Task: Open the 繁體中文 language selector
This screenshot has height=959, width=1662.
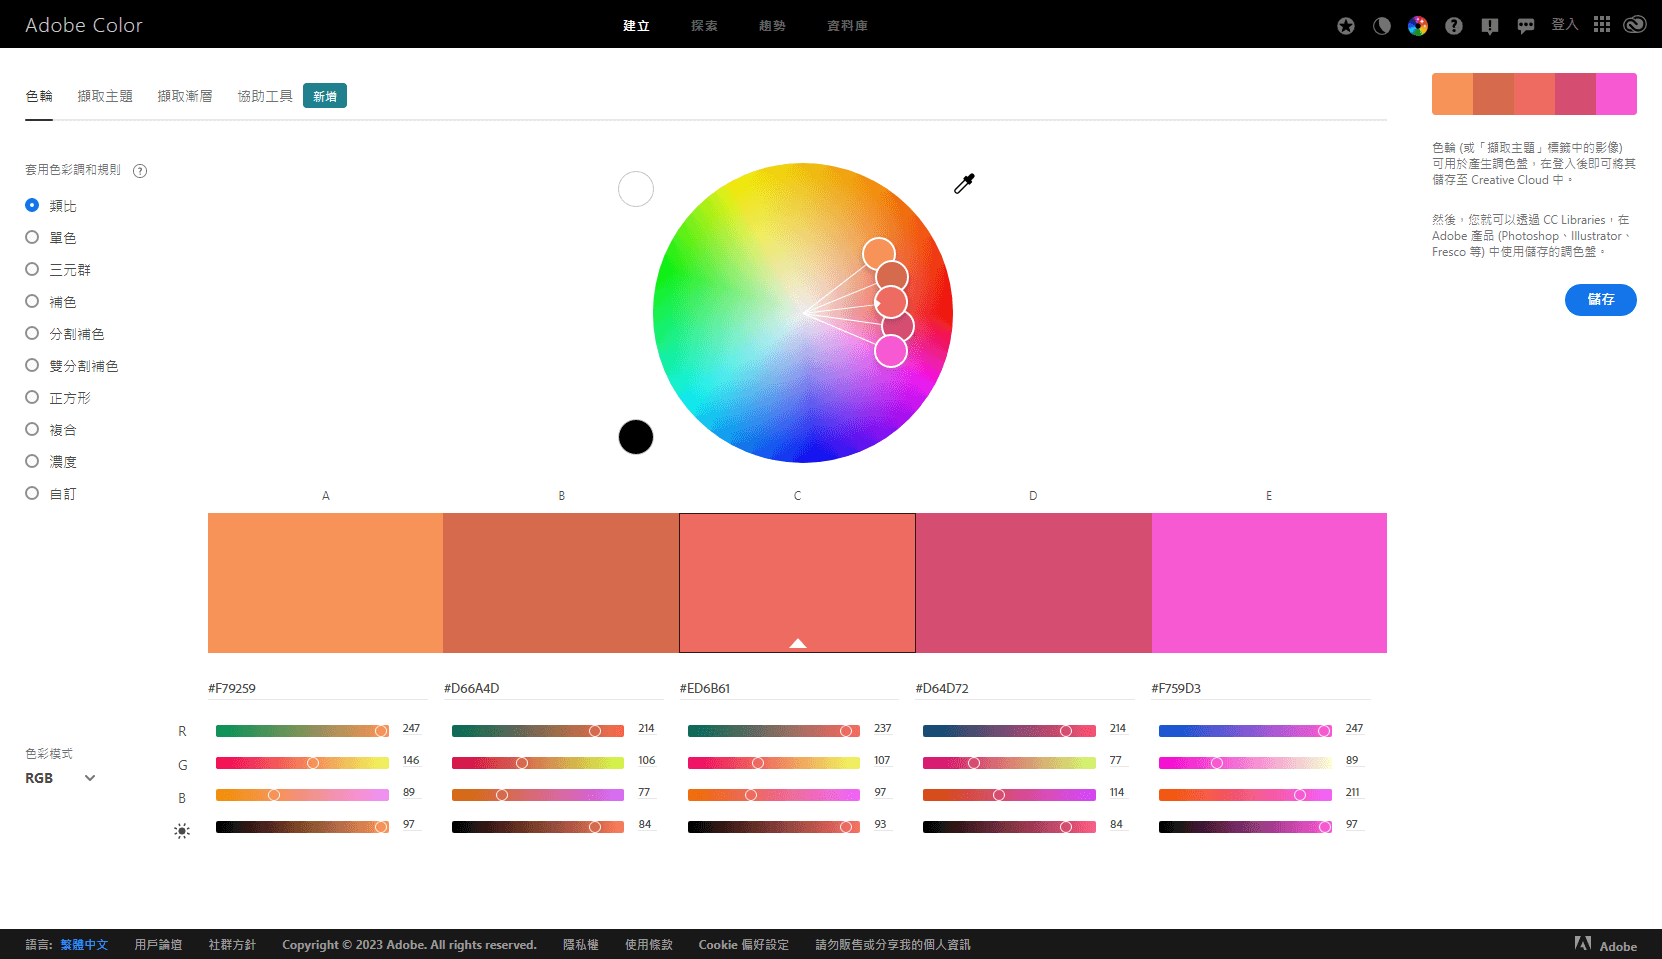Action: point(84,945)
